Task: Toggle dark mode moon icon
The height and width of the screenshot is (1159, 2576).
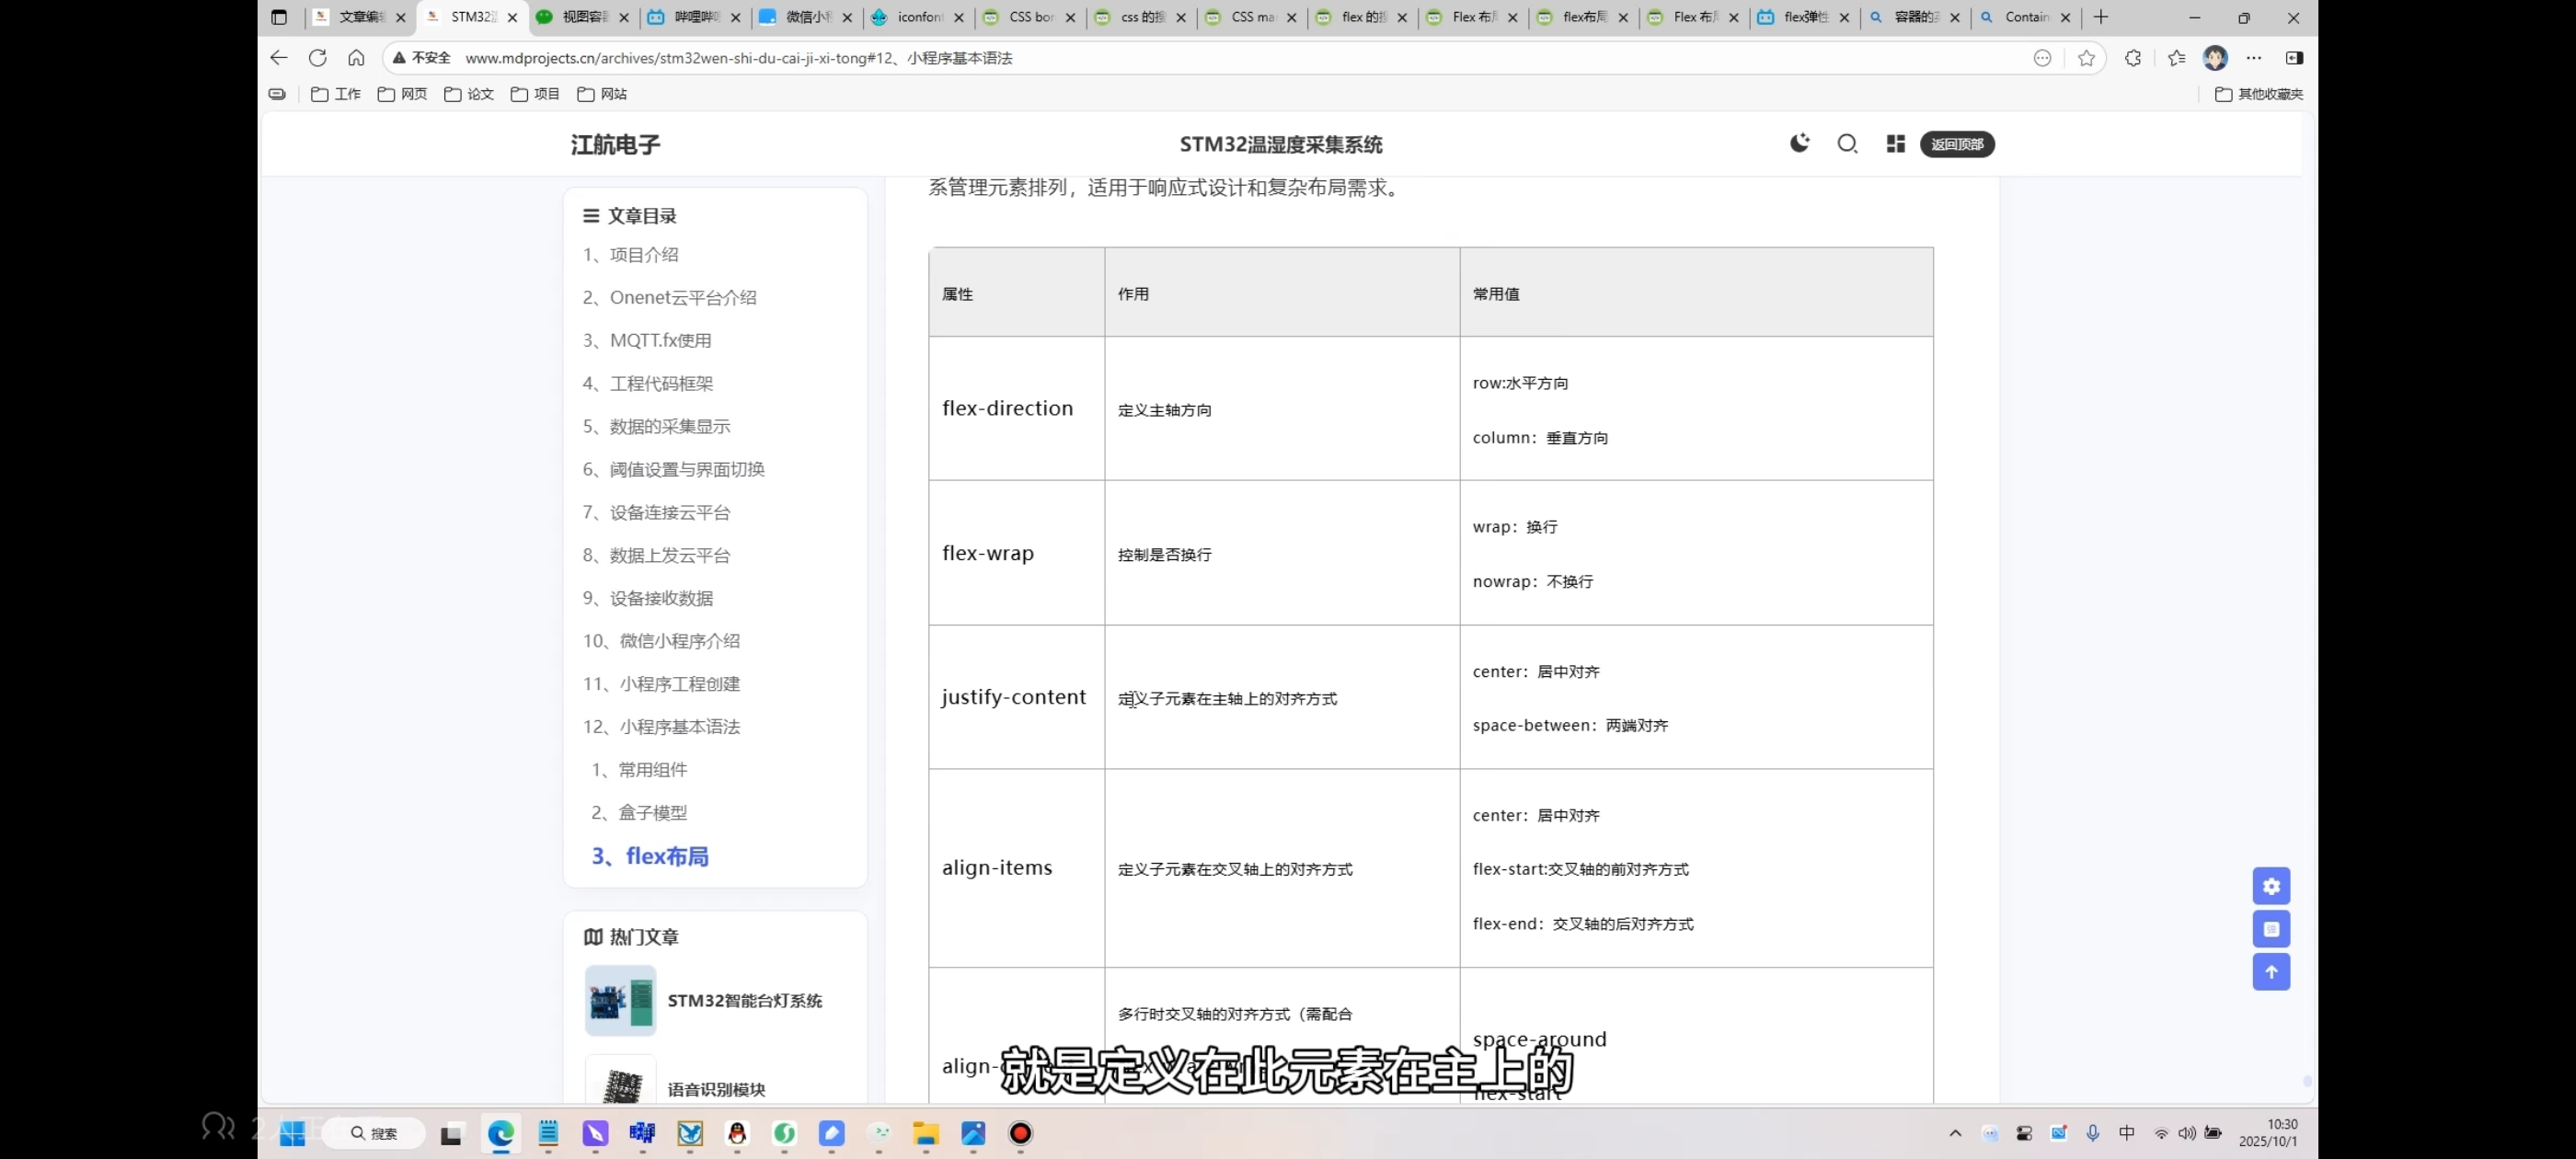Action: tap(1799, 143)
